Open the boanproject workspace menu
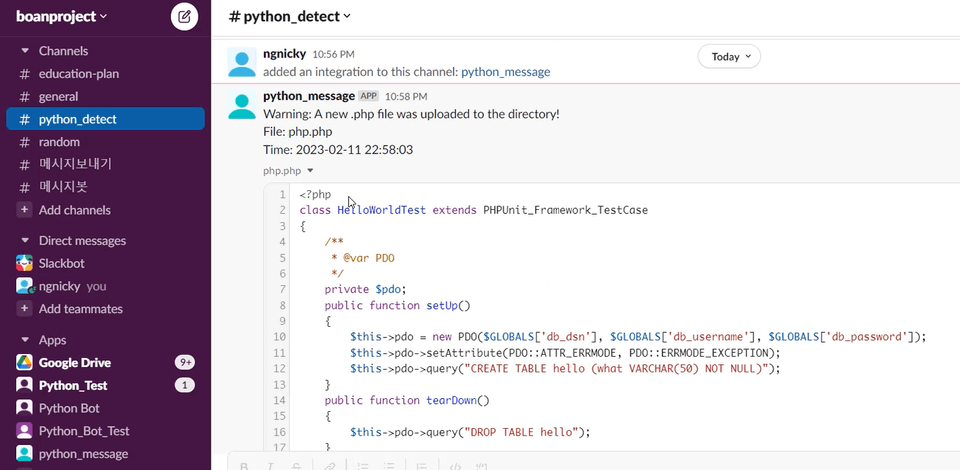The height and width of the screenshot is (470, 960). 61,17
